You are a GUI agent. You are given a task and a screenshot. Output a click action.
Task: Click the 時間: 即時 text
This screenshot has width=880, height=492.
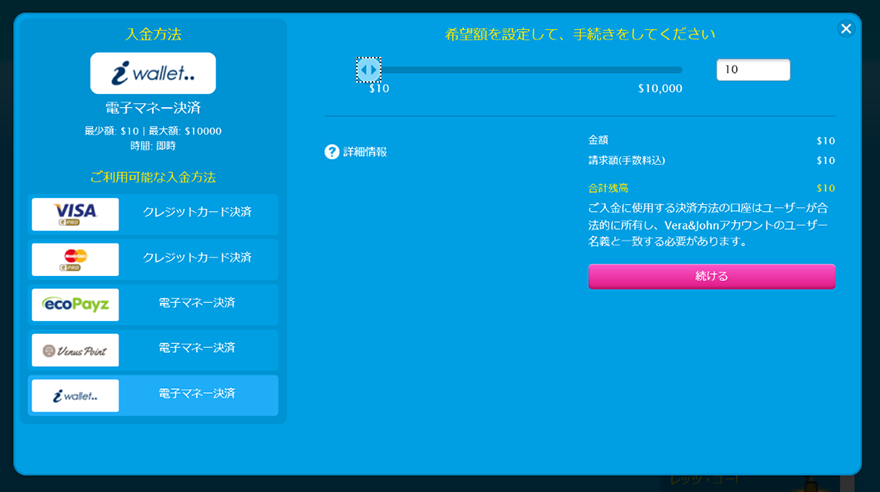153,146
